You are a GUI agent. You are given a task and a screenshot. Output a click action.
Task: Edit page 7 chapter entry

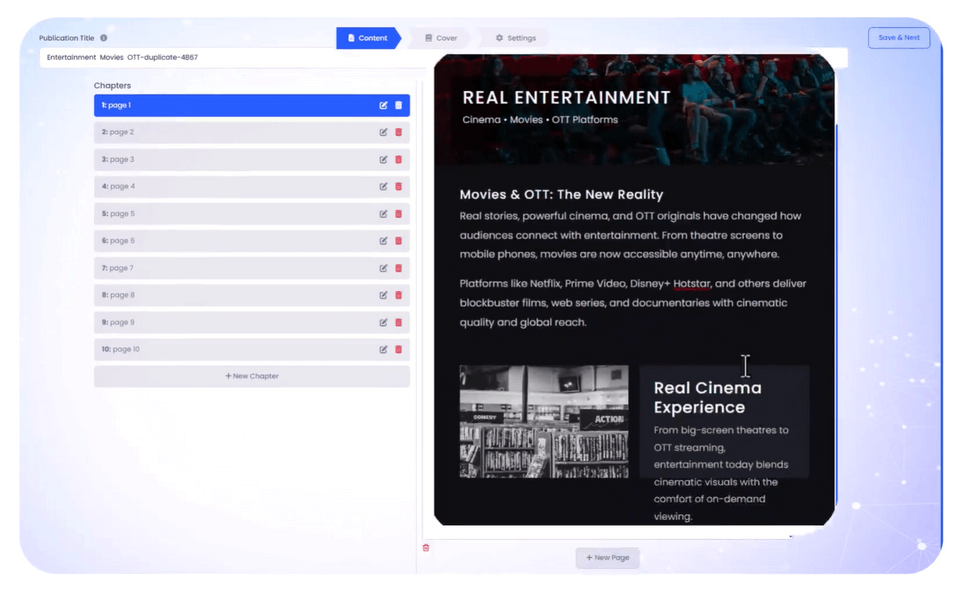383,268
